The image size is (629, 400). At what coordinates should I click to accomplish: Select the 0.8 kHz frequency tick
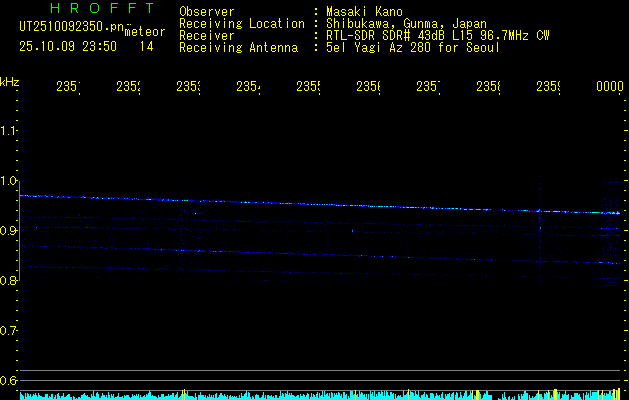point(10,281)
